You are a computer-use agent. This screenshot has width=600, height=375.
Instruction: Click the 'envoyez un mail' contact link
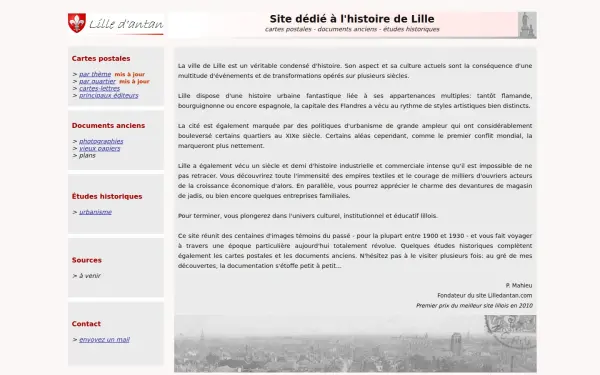[104, 340]
